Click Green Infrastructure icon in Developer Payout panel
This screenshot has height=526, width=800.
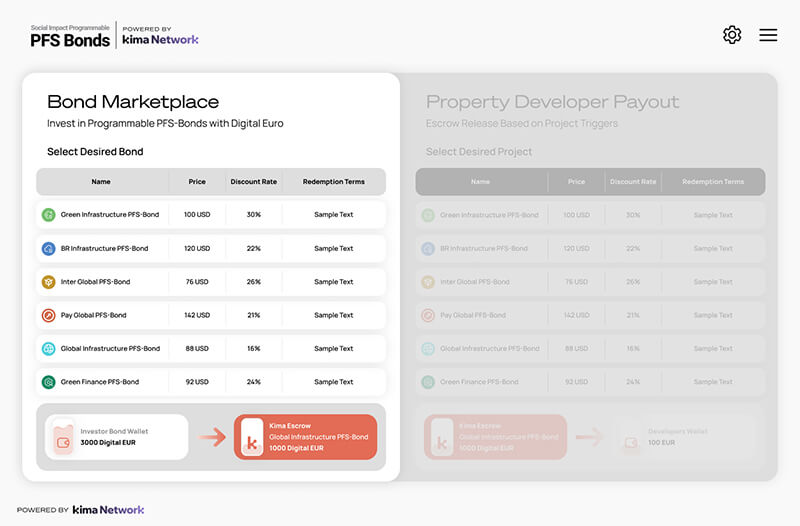point(428,215)
